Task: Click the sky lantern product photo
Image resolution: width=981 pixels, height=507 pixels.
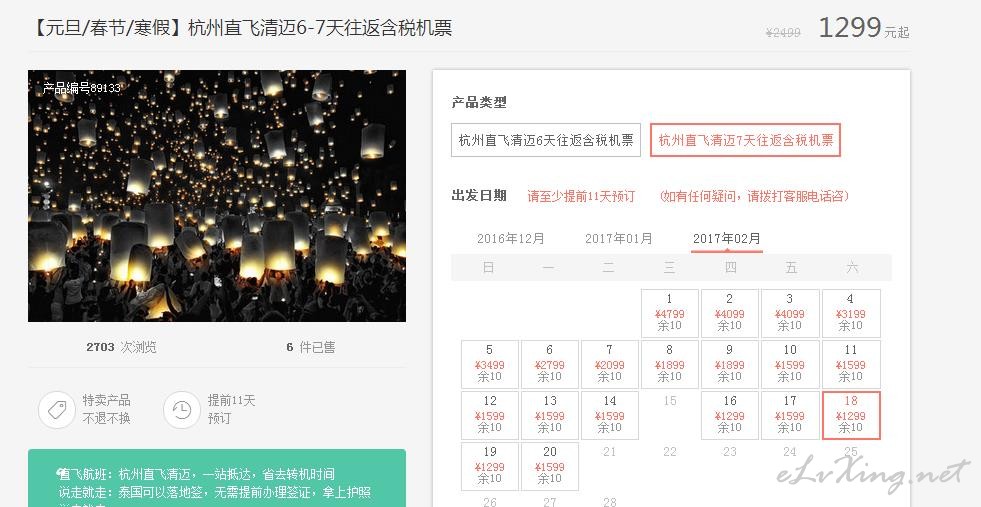Action: click(217, 196)
